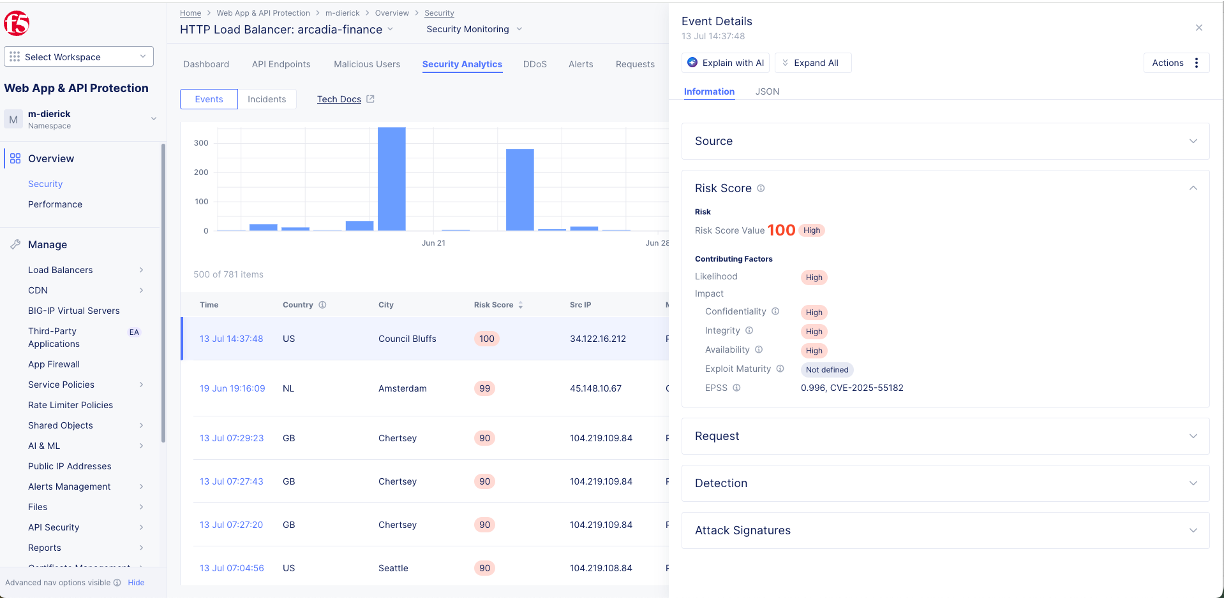
Task: Click the Risk Score info icon in panel
Action: tap(761, 188)
